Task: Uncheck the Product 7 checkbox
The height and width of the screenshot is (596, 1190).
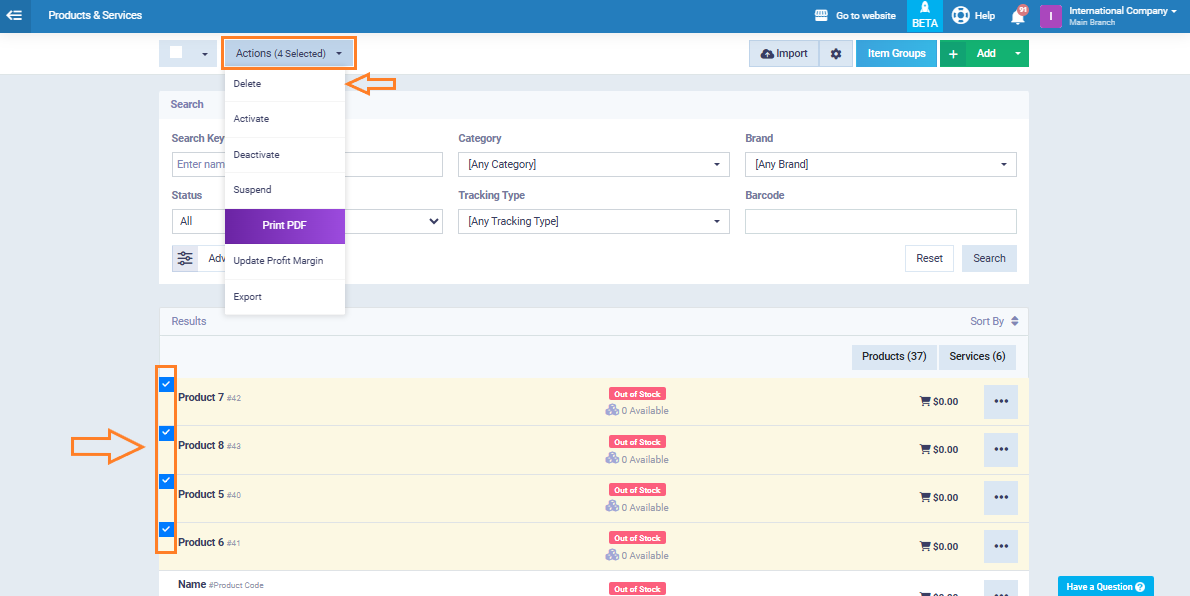Action: point(167,384)
